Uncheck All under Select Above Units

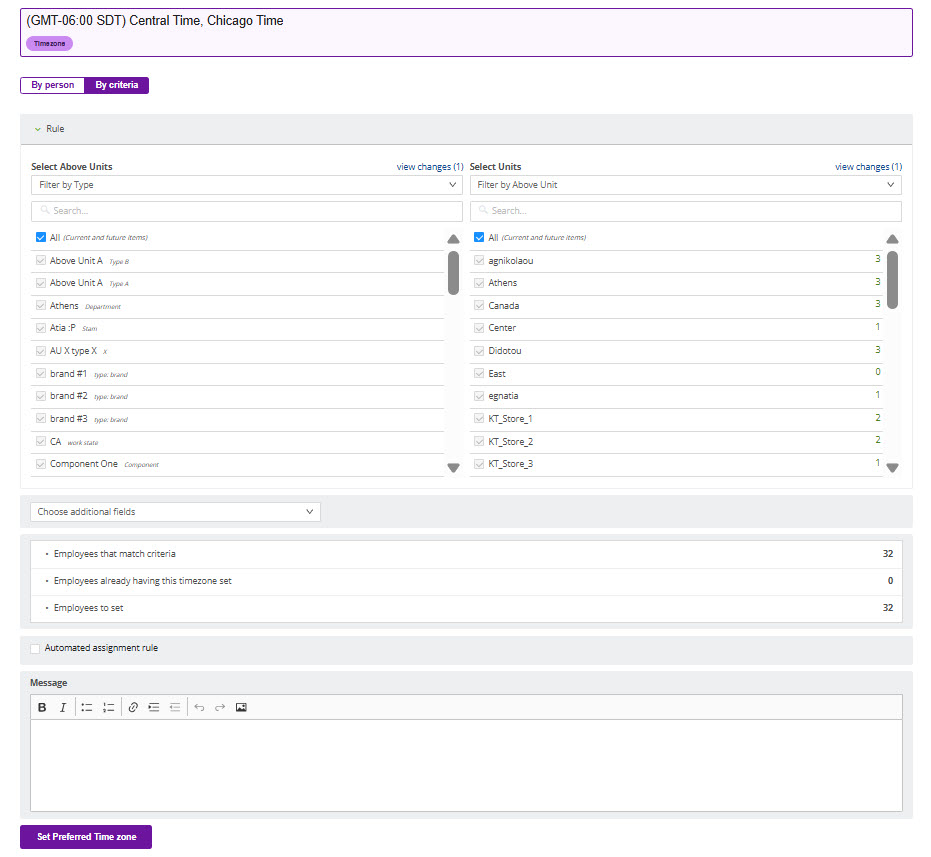[41, 238]
